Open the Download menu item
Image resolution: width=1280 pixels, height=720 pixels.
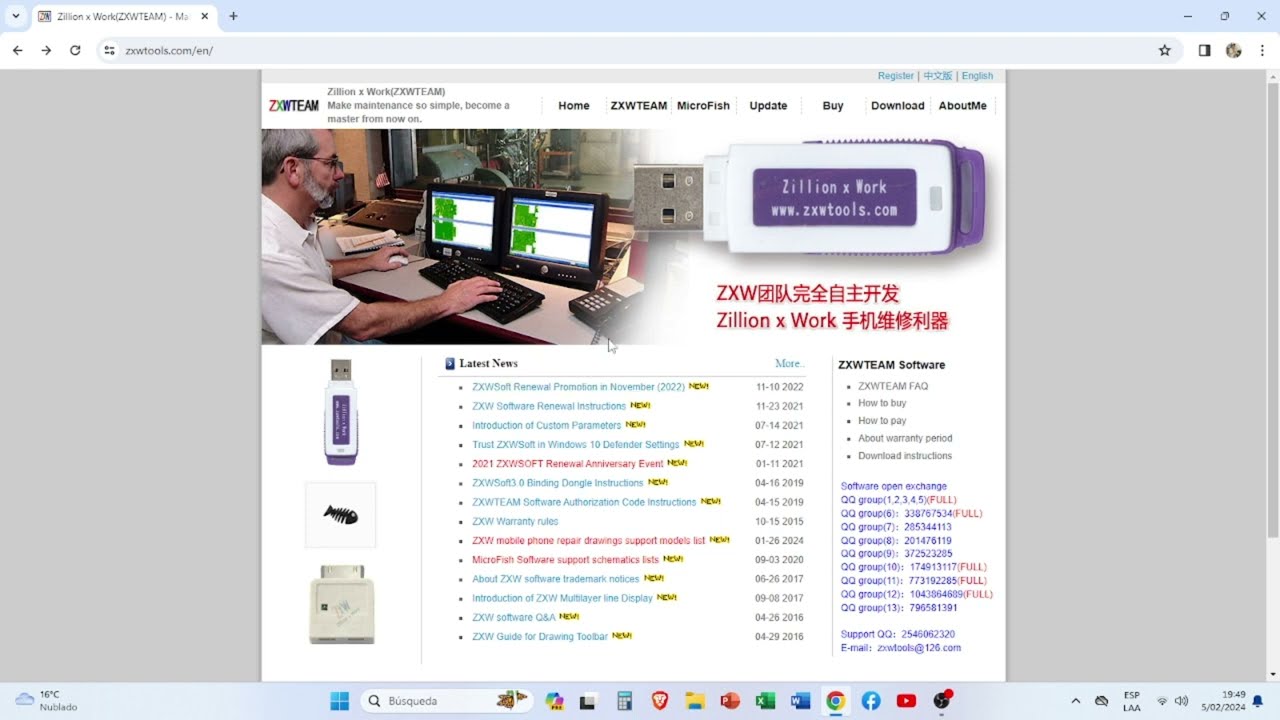pos(897,106)
